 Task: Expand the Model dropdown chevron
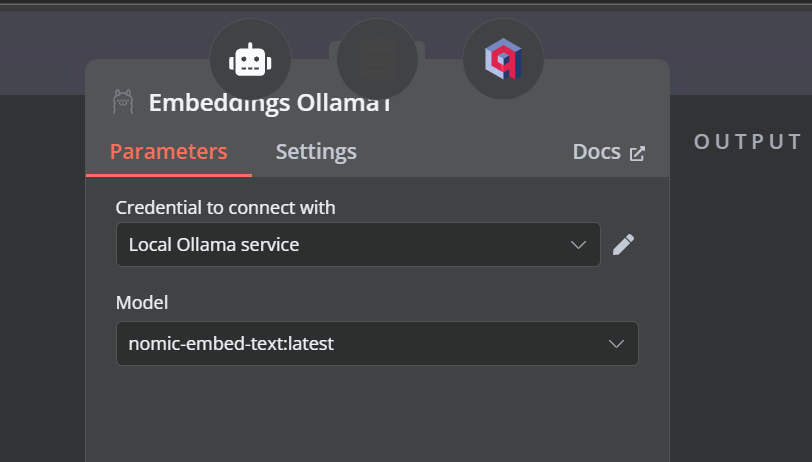tap(616, 343)
